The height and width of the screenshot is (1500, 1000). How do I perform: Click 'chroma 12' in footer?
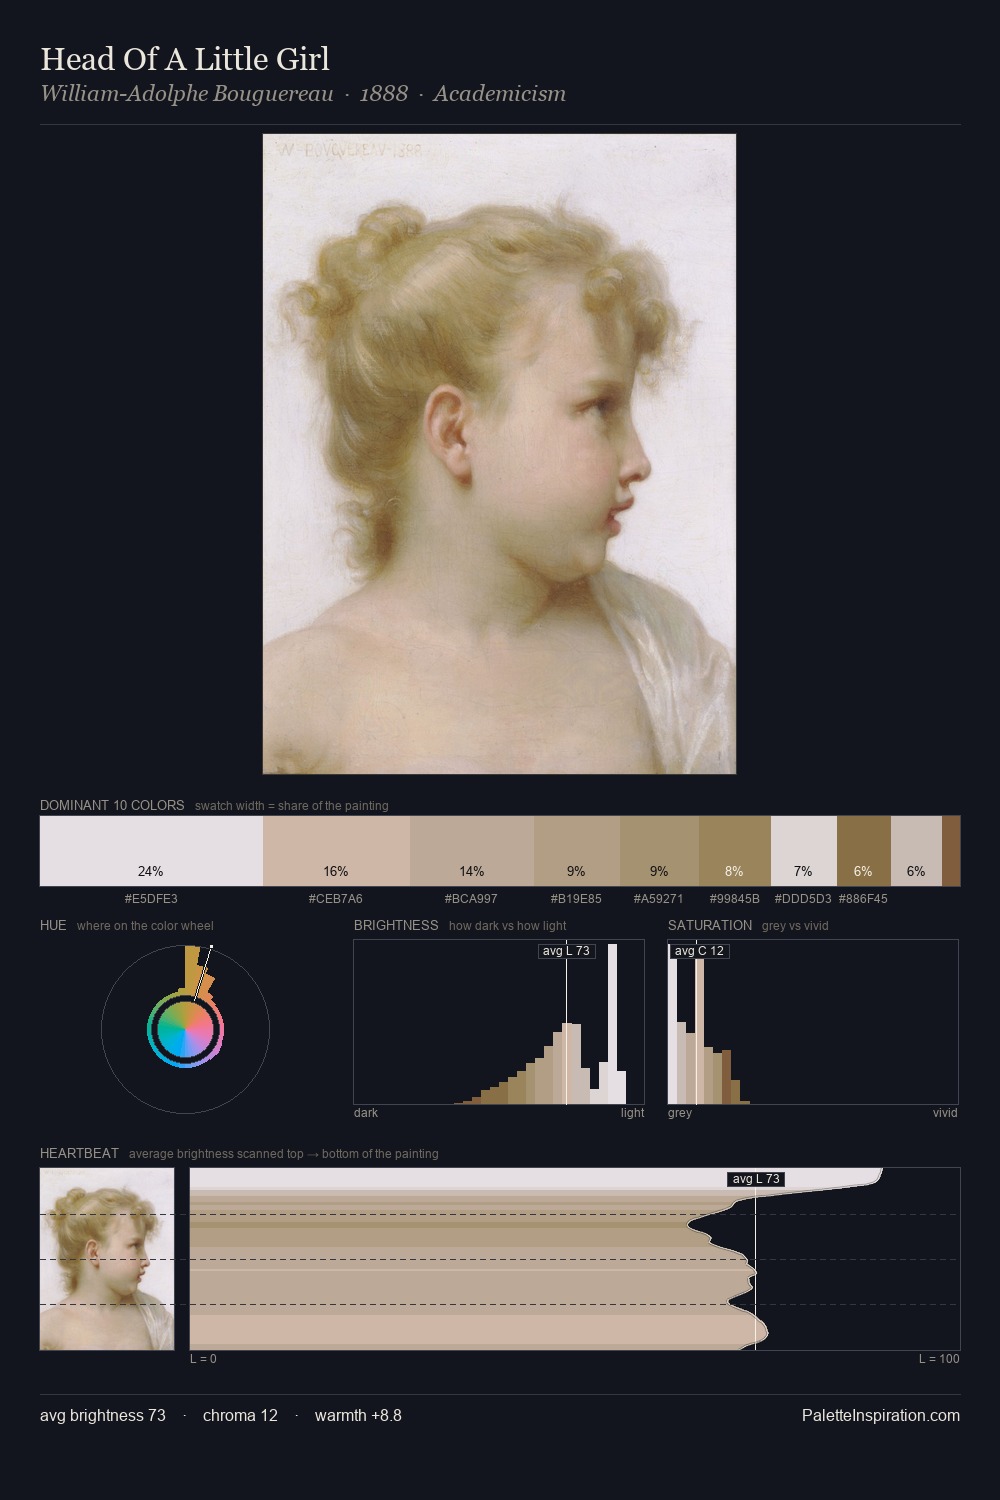pyautogui.click(x=240, y=1415)
